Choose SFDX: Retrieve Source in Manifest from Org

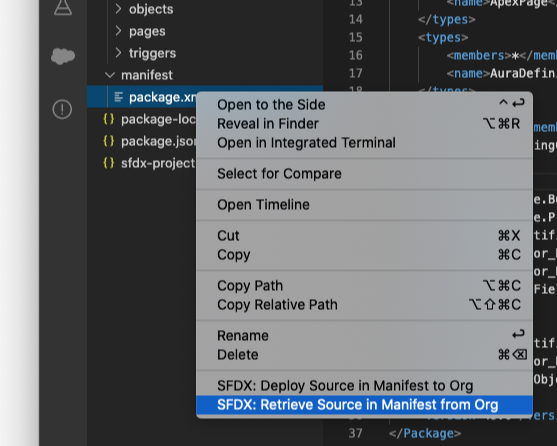click(364, 405)
